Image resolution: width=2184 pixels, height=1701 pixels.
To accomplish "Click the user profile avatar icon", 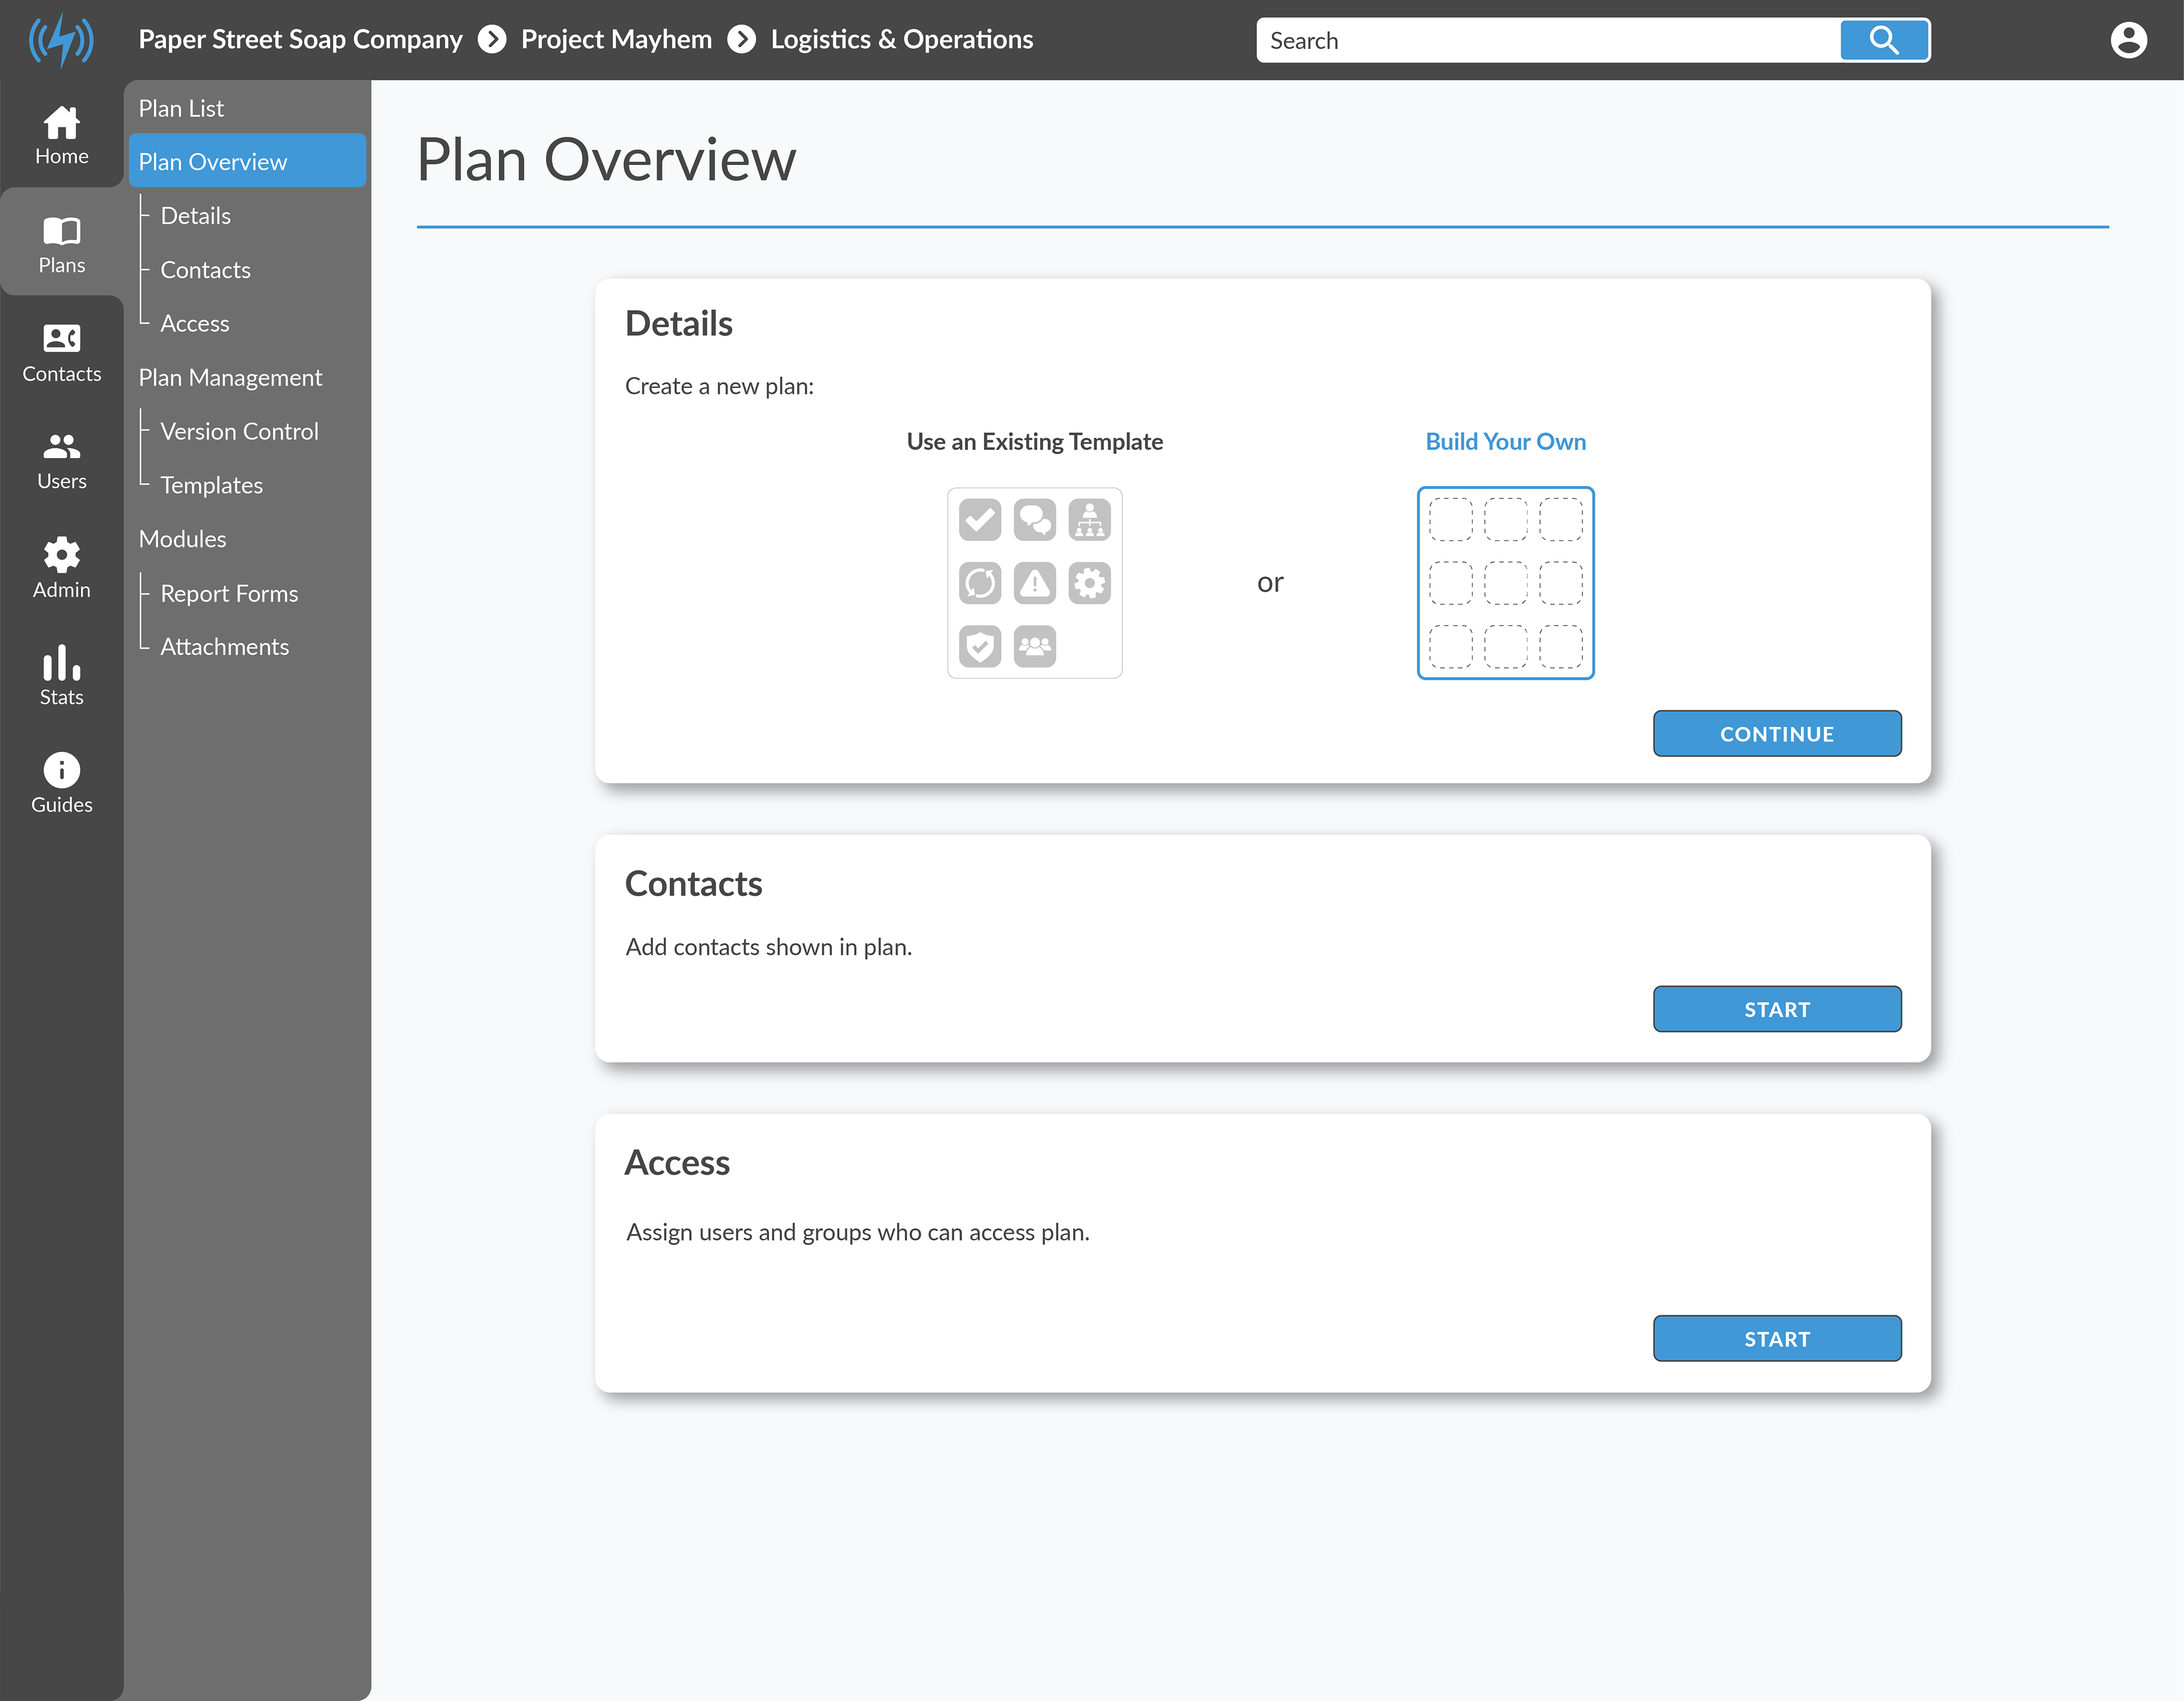I will [x=2128, y=40].
